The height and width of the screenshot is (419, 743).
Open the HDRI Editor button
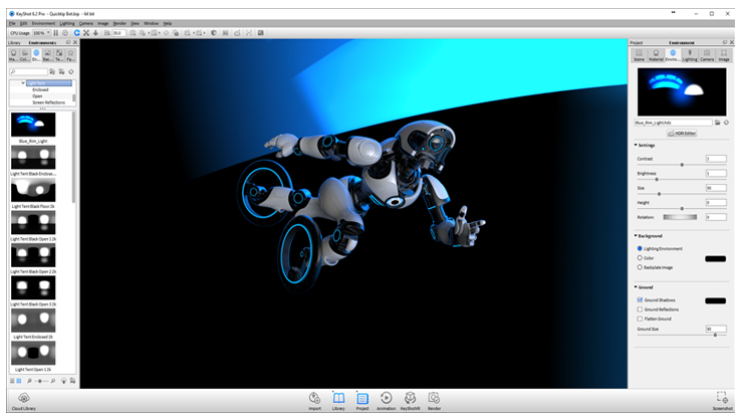681,133
